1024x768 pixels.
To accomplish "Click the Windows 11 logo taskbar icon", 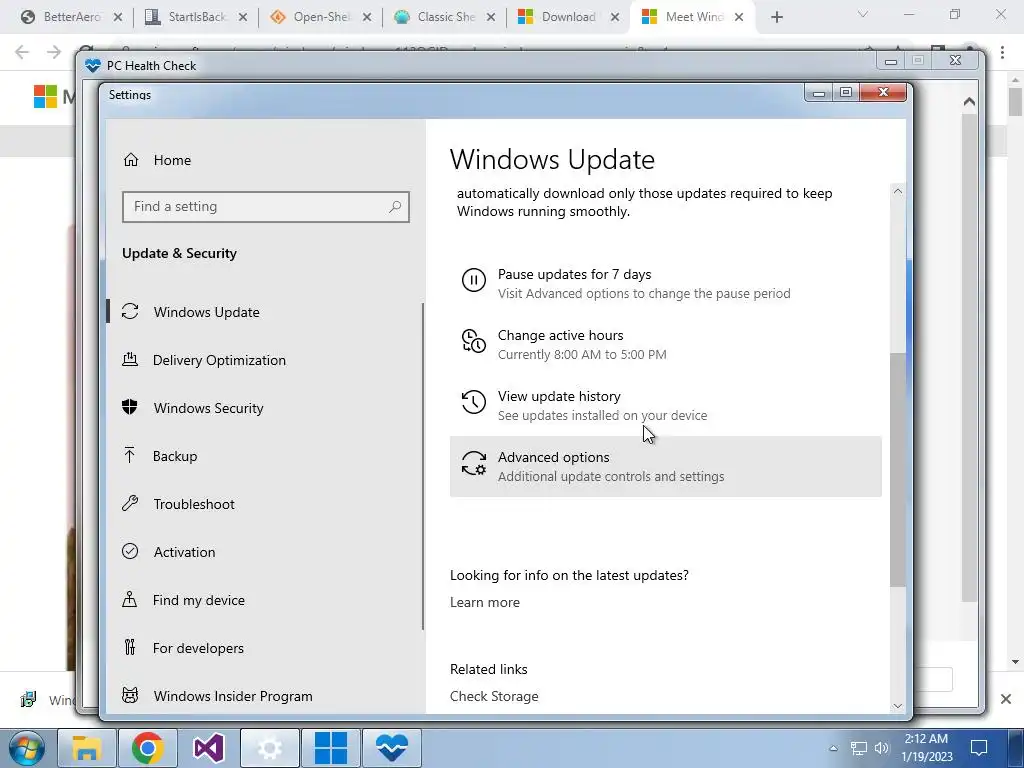I will 330,748.
